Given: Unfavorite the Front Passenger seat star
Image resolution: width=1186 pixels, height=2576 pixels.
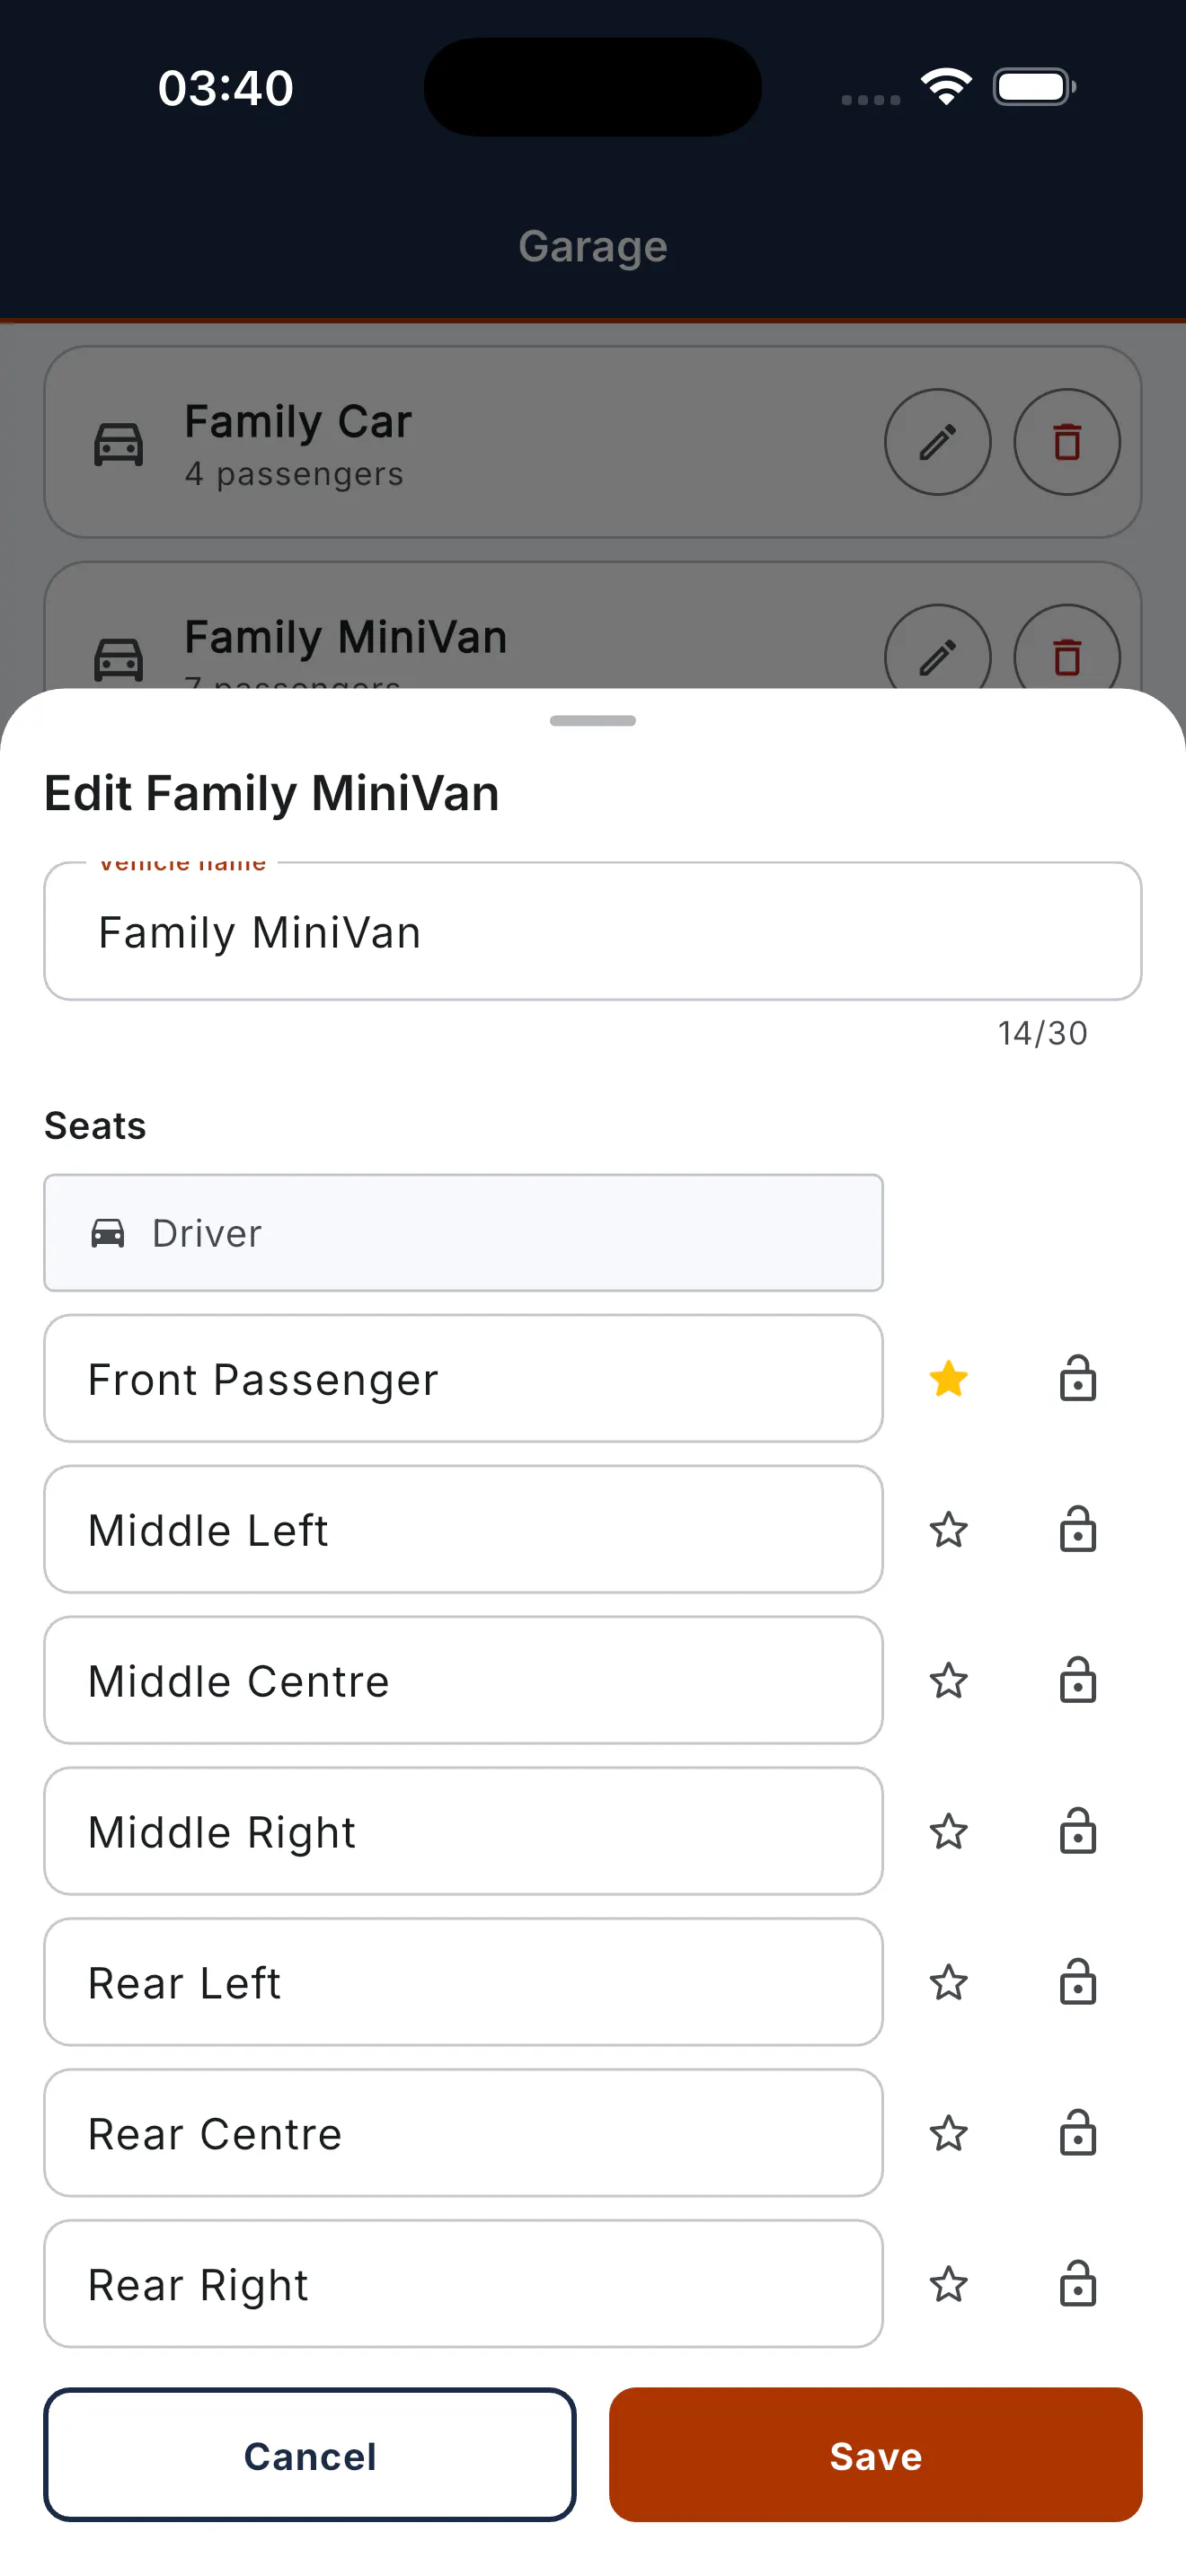Looking at the screenshot, I should (x=948, y=1379).
